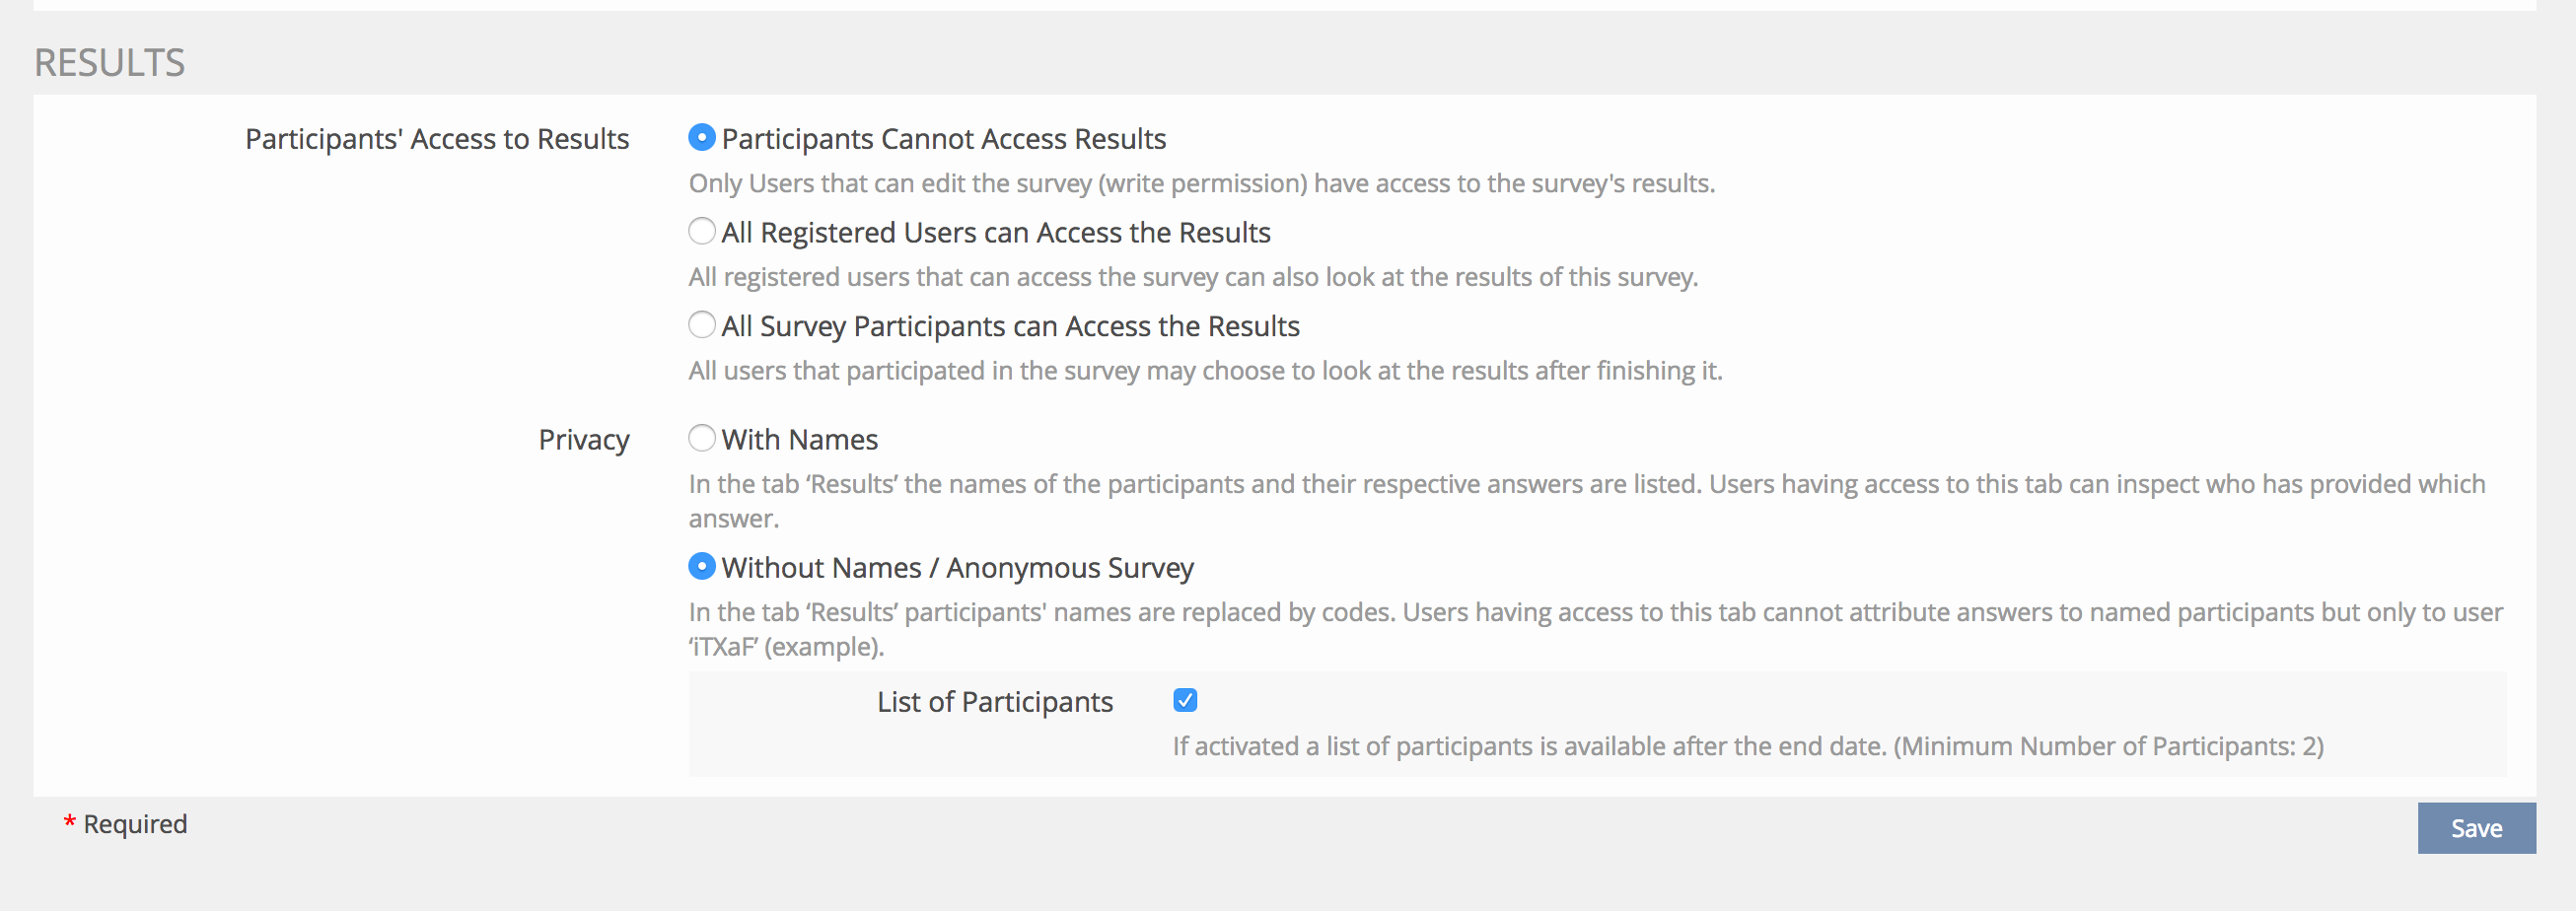Choose All Registered Users can Access radio button
Viewport: 2576px width, 911px height.
point(702,232)
